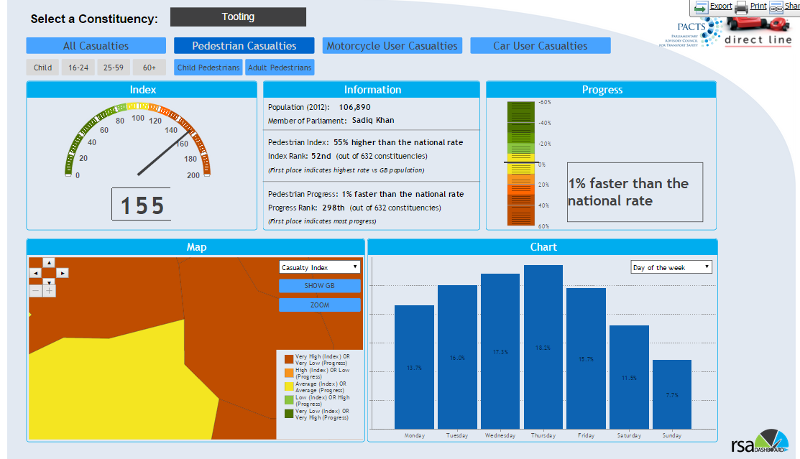This screenshot has width=800, height=459.
Task: Toggle the Child Pedestrians filter
Action: click(x=208, y=67)
